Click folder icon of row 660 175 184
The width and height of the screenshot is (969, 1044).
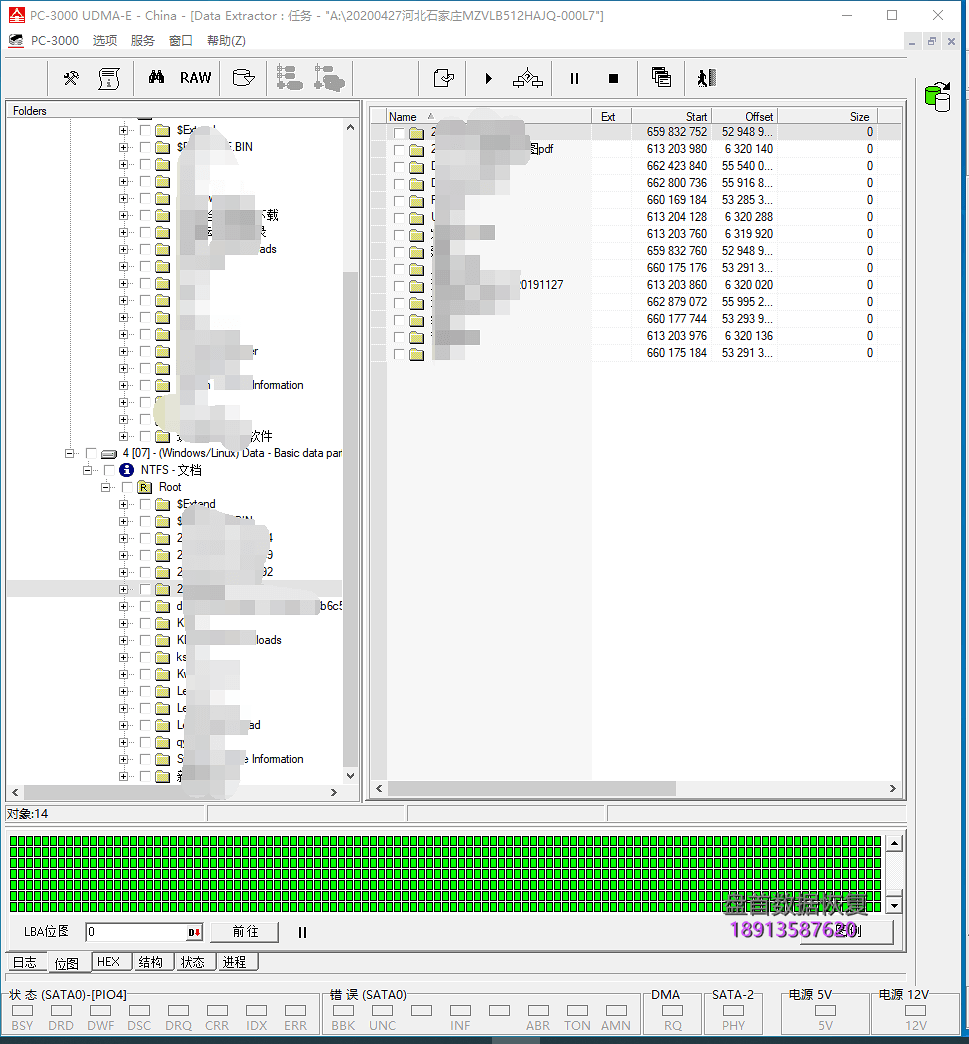pos(416,354)
